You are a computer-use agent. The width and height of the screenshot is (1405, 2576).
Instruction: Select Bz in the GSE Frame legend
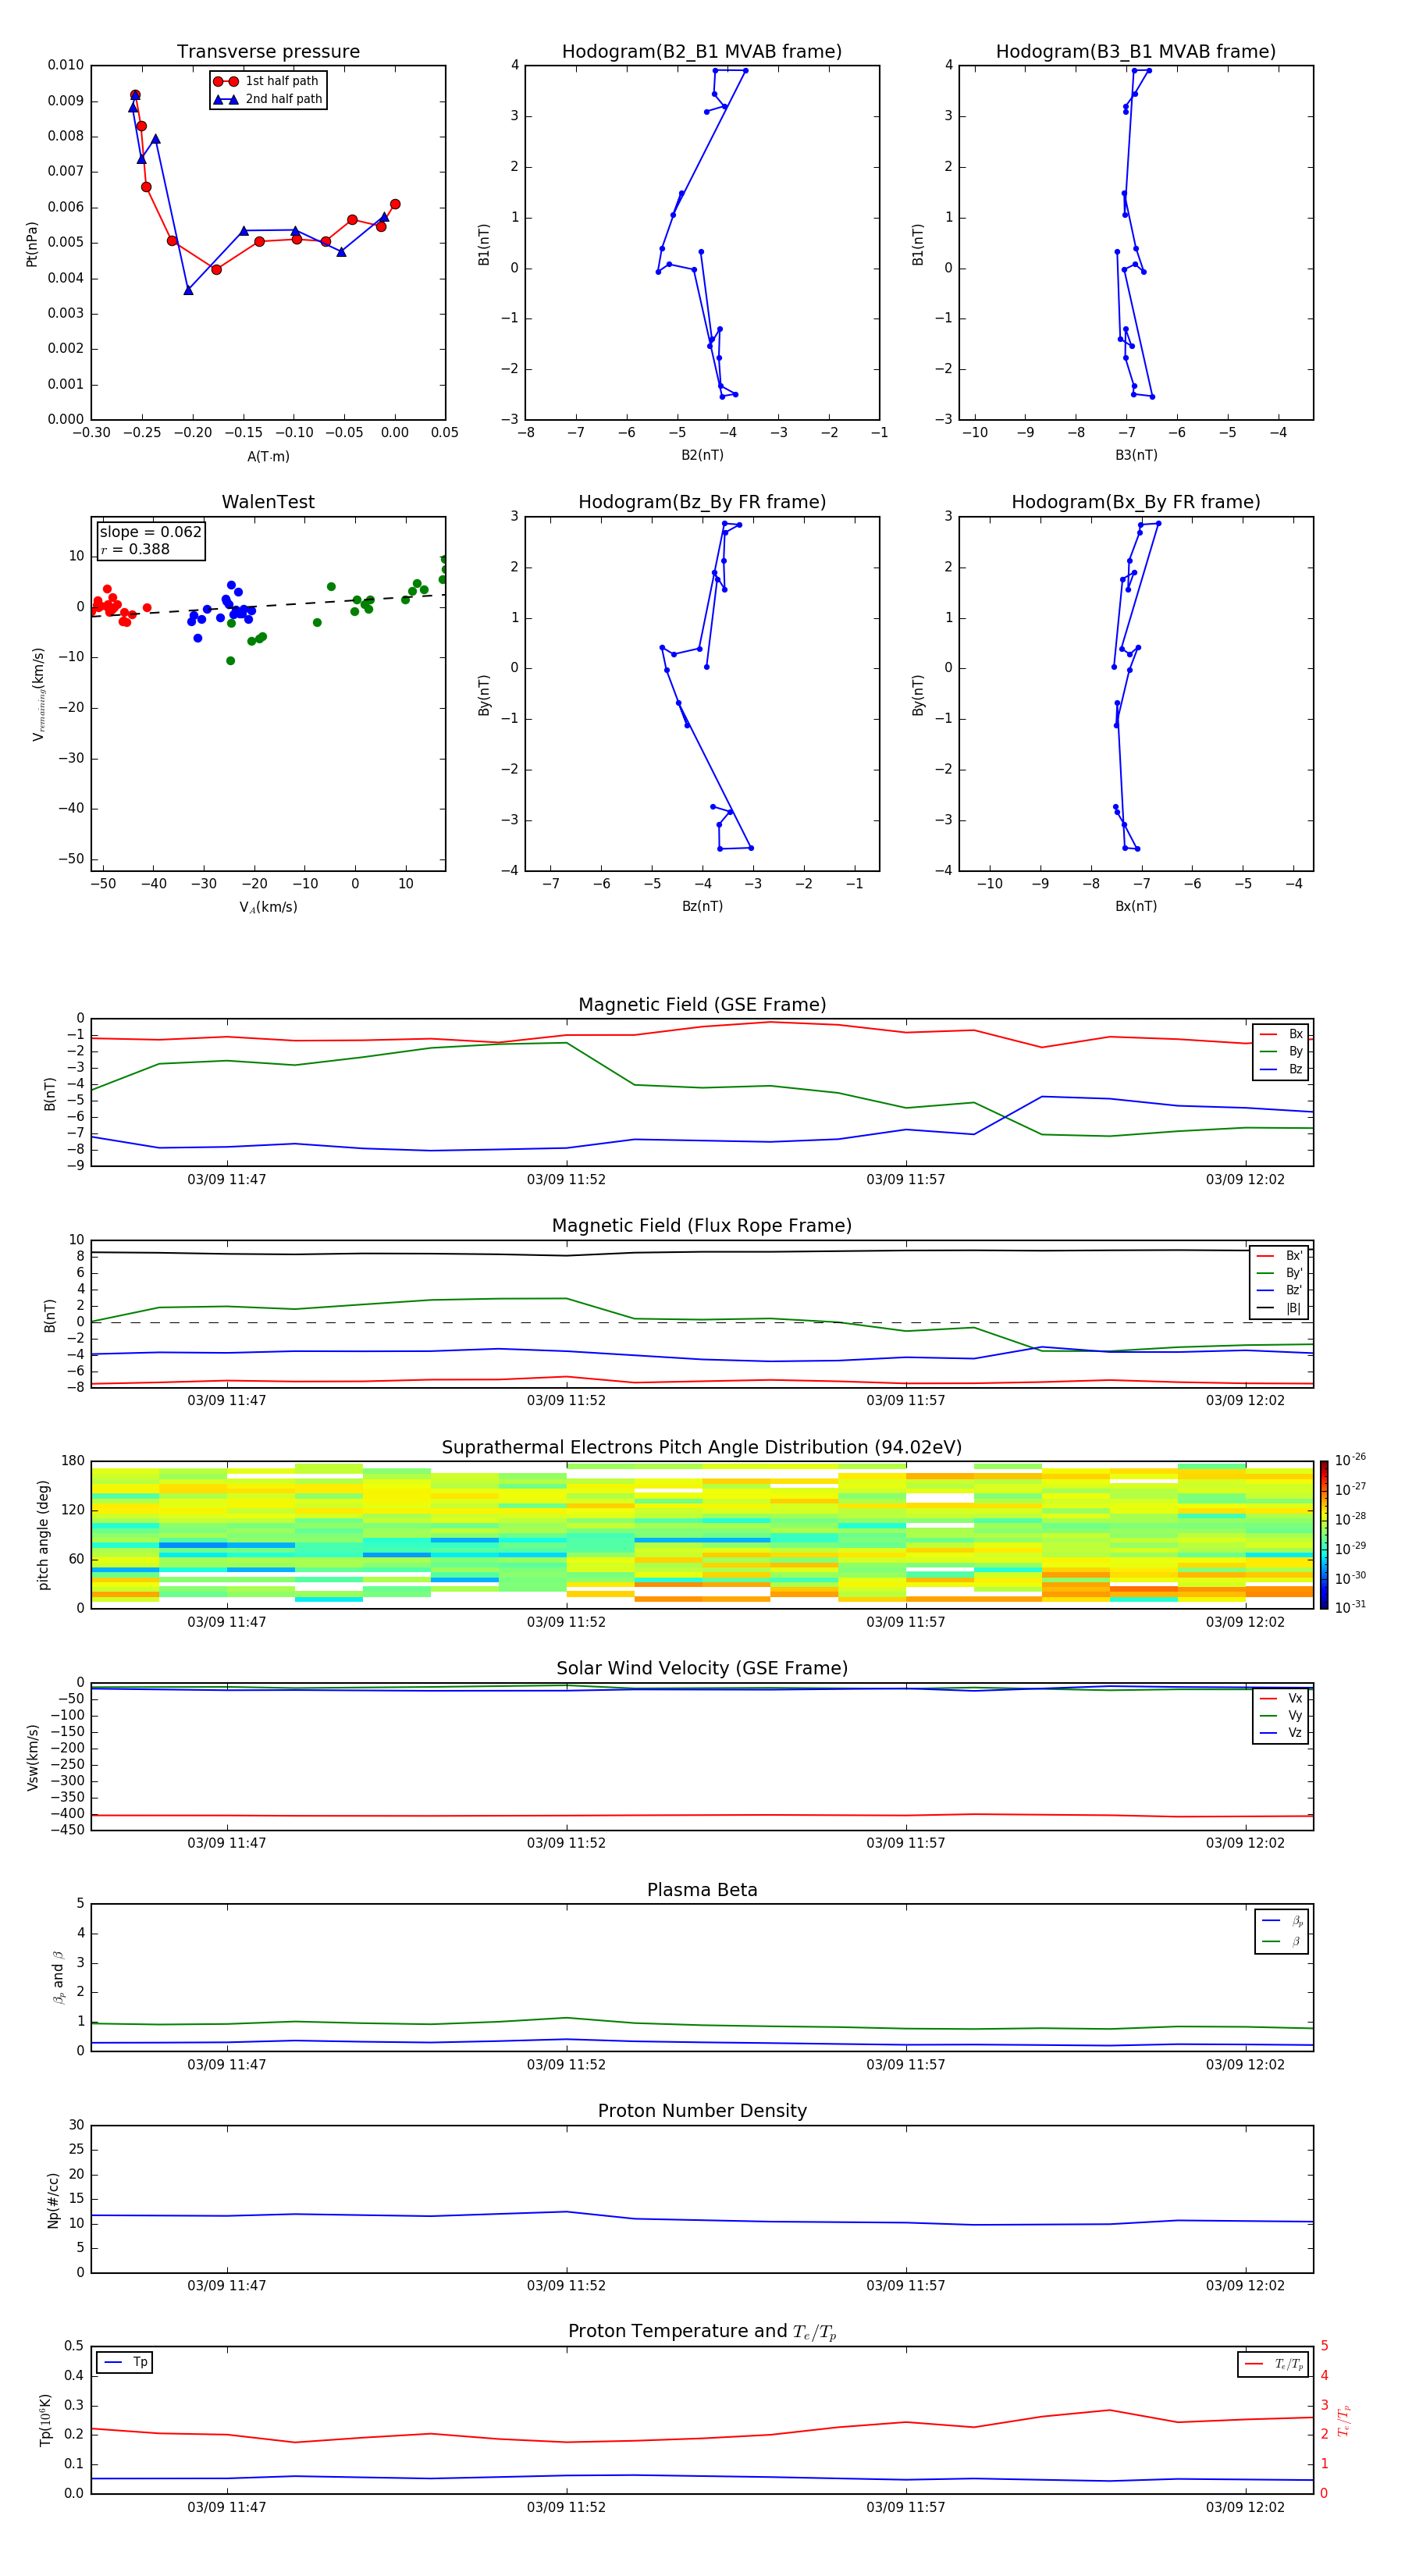(1281, 1069)
